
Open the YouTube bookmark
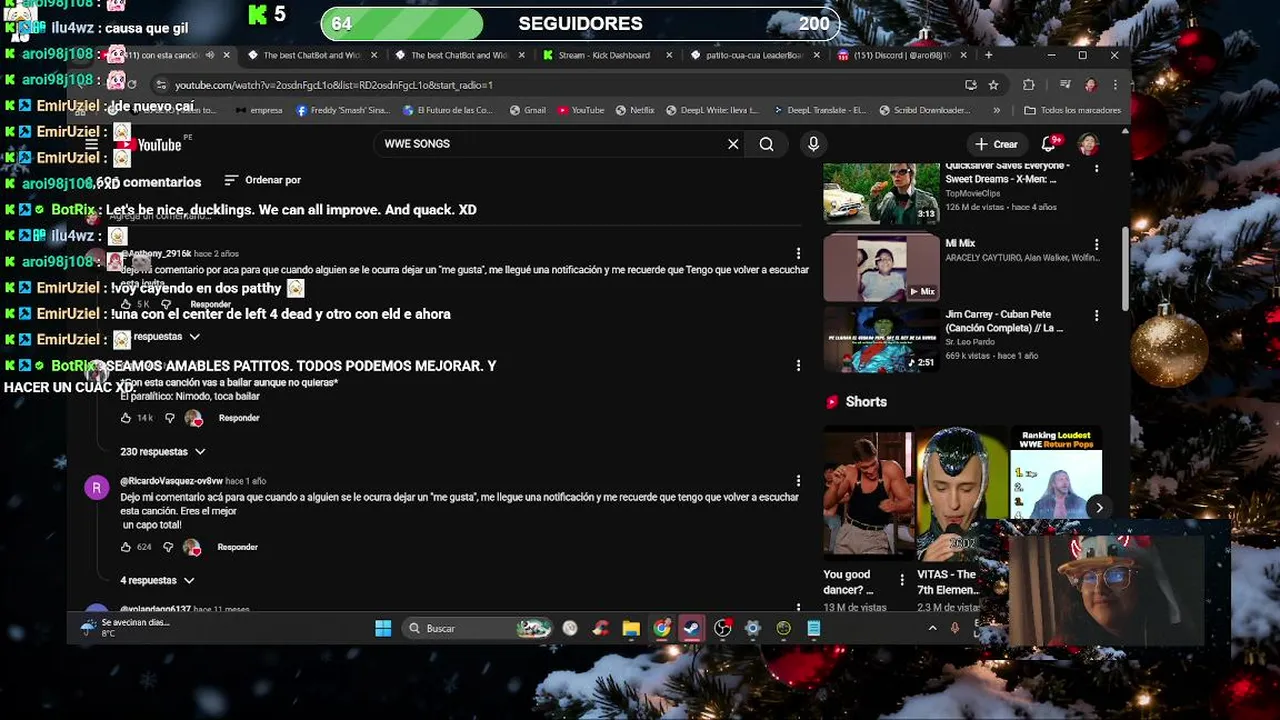(x=581, y=110)
